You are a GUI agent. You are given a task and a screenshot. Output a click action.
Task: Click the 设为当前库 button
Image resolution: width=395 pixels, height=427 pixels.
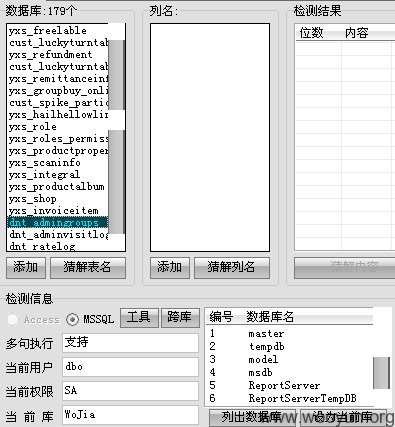[343, 418]
